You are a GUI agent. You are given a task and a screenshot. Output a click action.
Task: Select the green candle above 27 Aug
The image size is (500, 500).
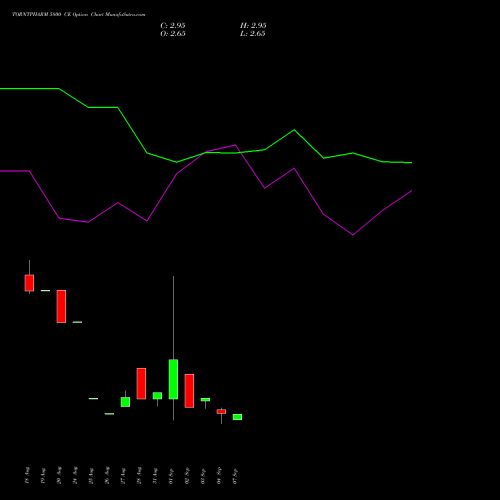click(125, 402)
